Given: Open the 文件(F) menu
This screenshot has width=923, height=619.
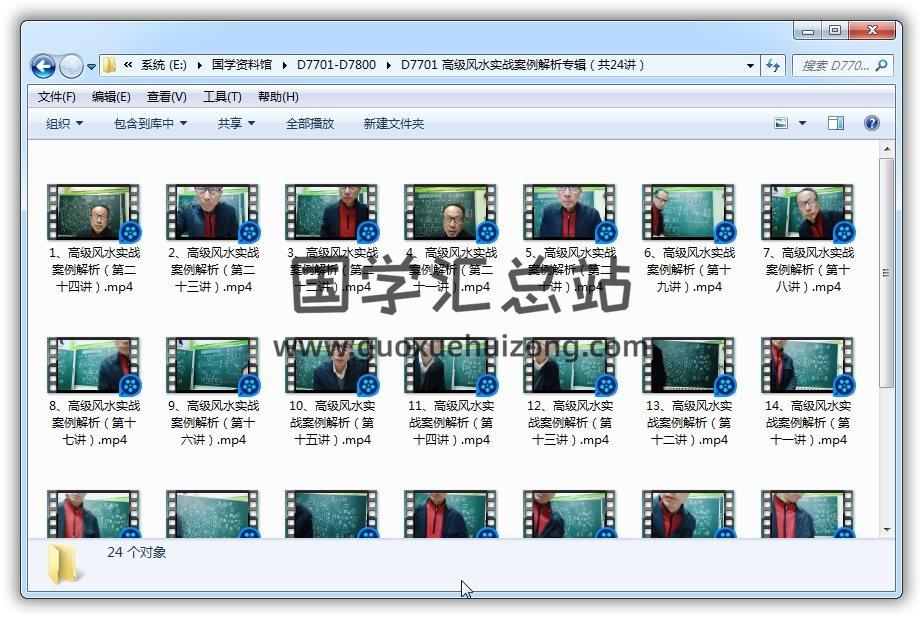Looking at the screenshot, I should point(57,97).
